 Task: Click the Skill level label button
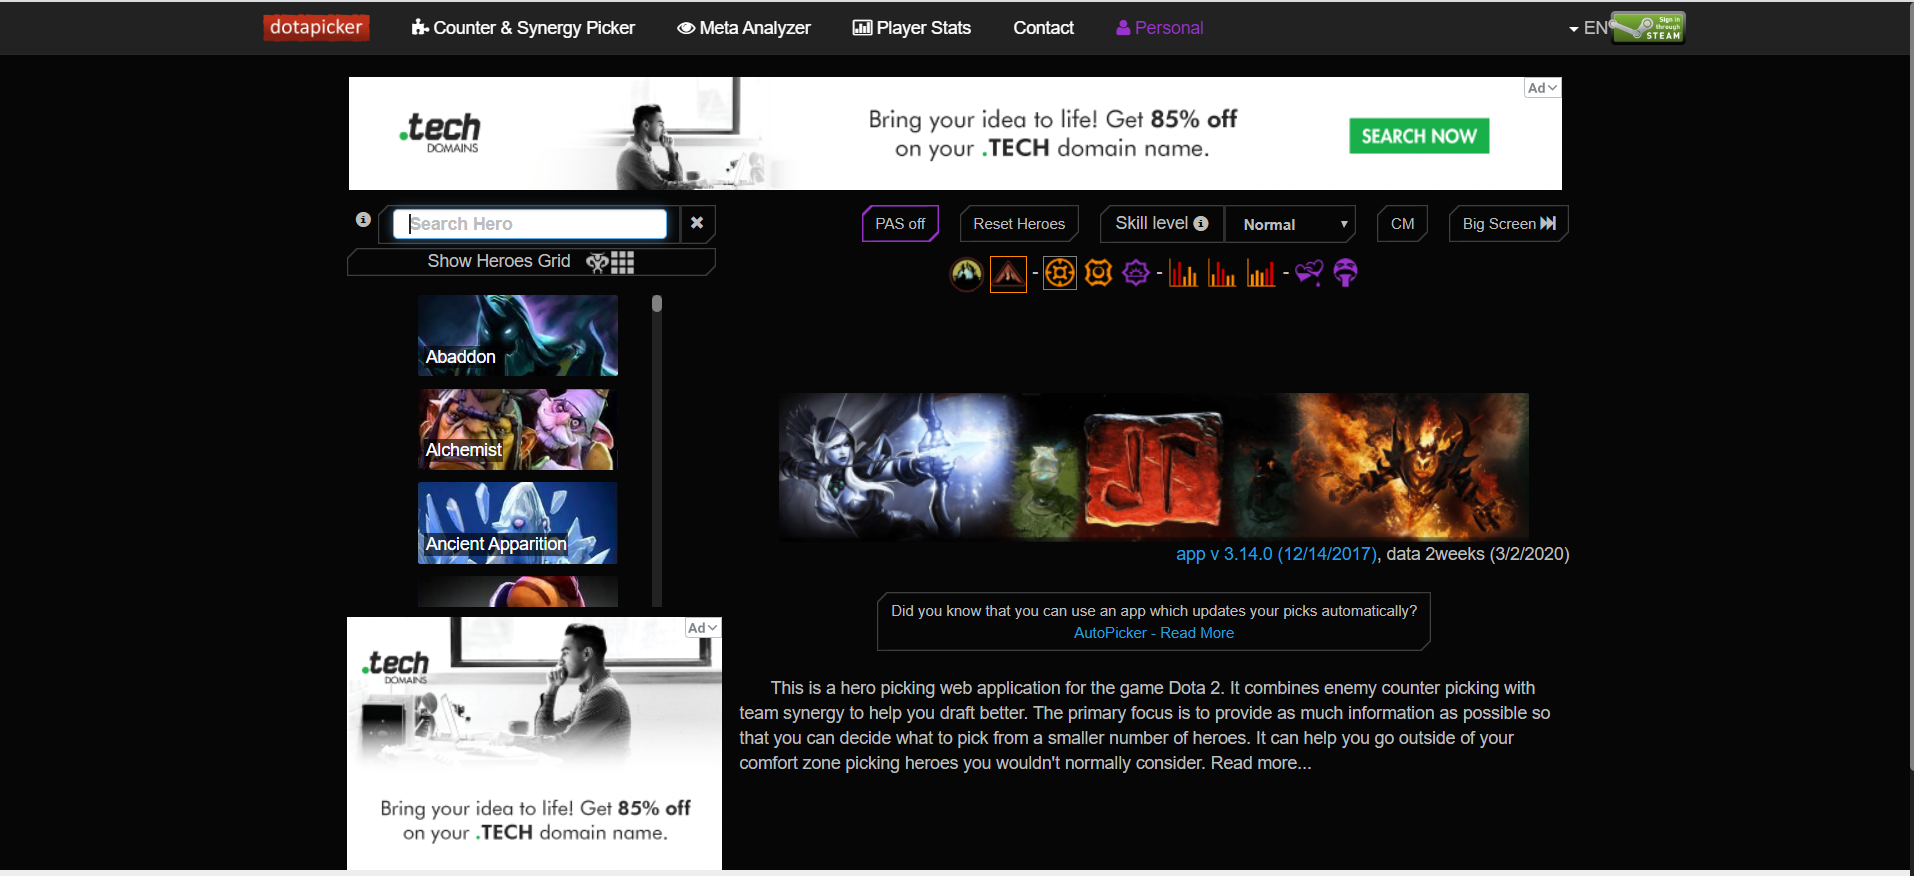(1162, 224)
